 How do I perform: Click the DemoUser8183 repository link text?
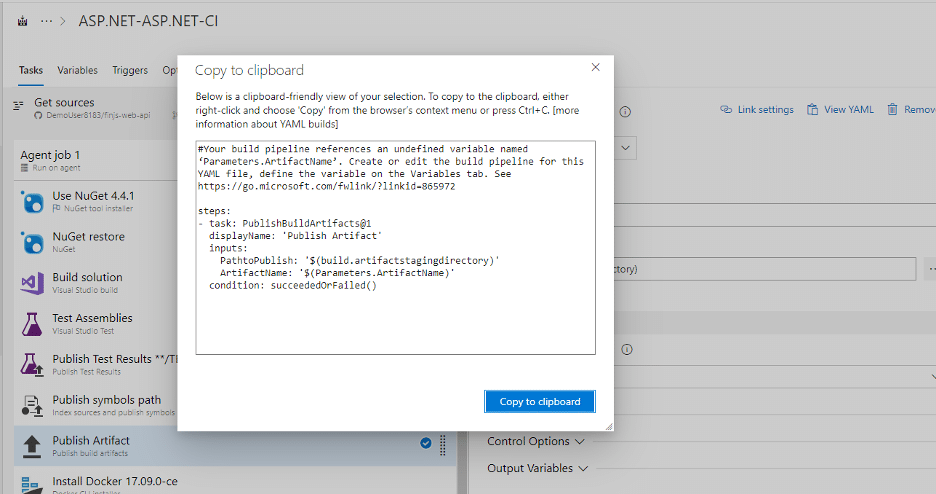tap(98, 115)
